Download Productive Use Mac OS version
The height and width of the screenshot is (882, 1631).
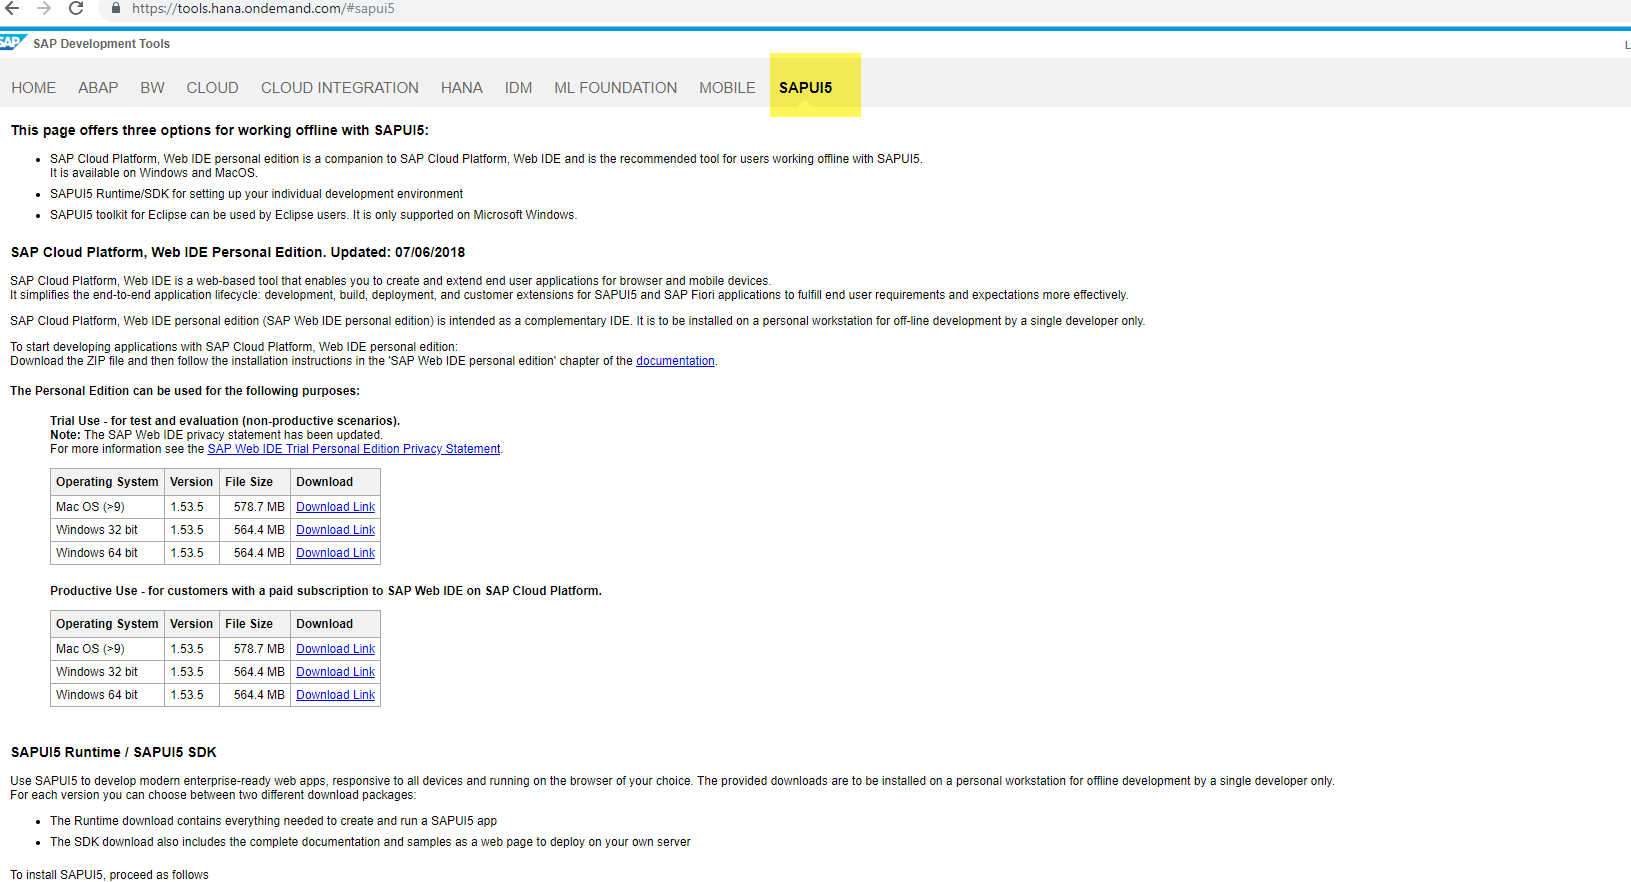tap(335, 649)
